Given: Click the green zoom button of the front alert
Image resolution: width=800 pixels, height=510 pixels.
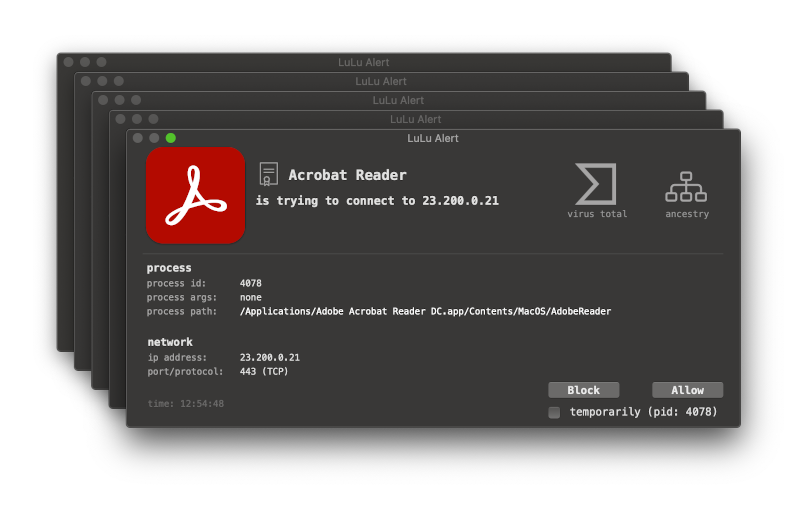Looking at the screenshot, I should (171, 138).
